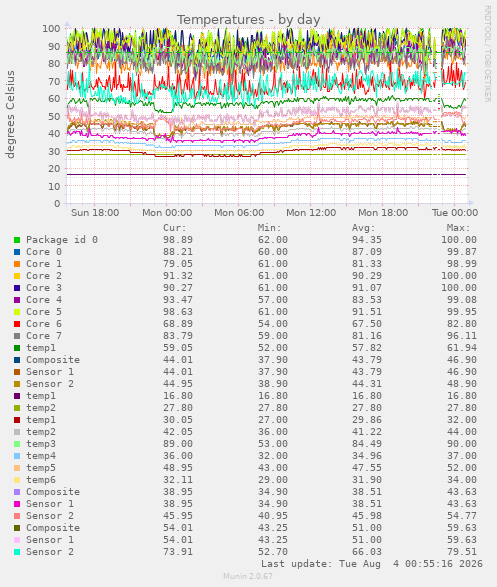Click the temp1 label with current 16.80
This screenshot has height=587, width=497.
click(41, 396)
